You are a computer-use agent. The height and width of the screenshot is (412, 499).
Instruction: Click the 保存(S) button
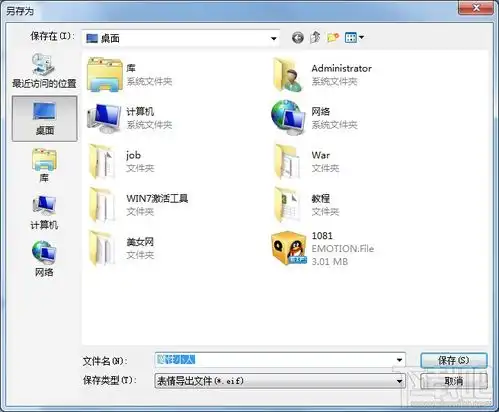point(454,360)
